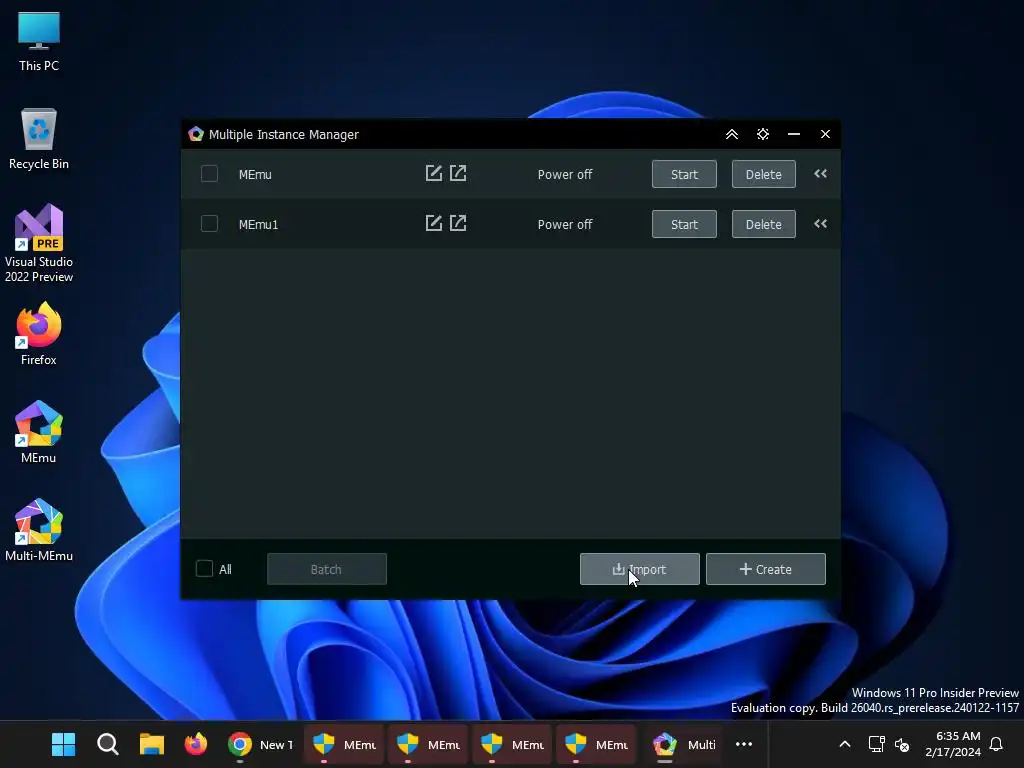
Task: Open the Windows Start menu
Action: click(63, 744)
